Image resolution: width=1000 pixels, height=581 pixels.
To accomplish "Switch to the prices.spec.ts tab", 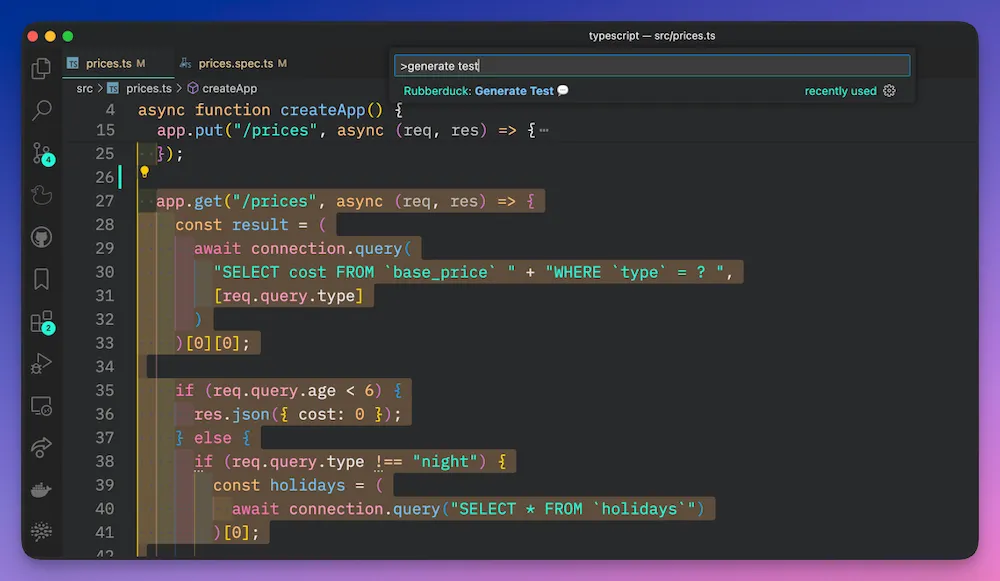I will pos(235,64).
